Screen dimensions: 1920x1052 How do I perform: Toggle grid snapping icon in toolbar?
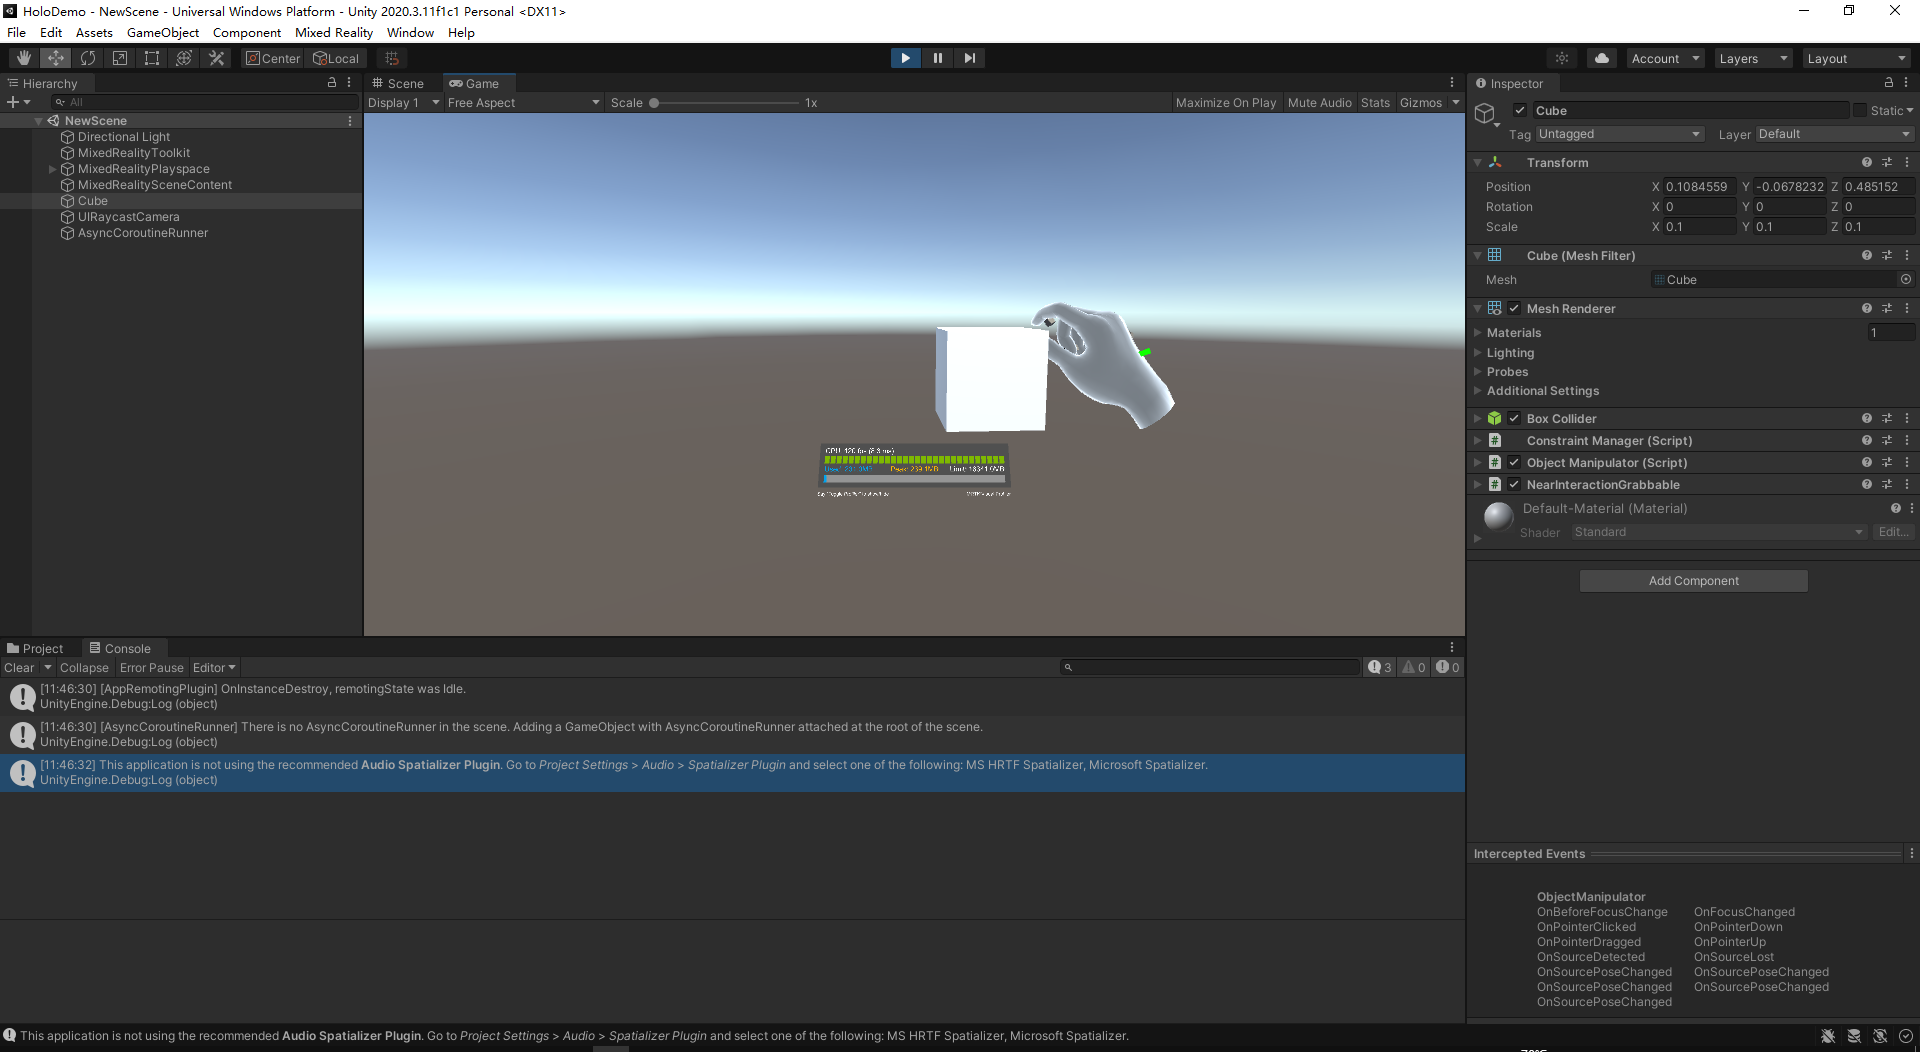392,57
